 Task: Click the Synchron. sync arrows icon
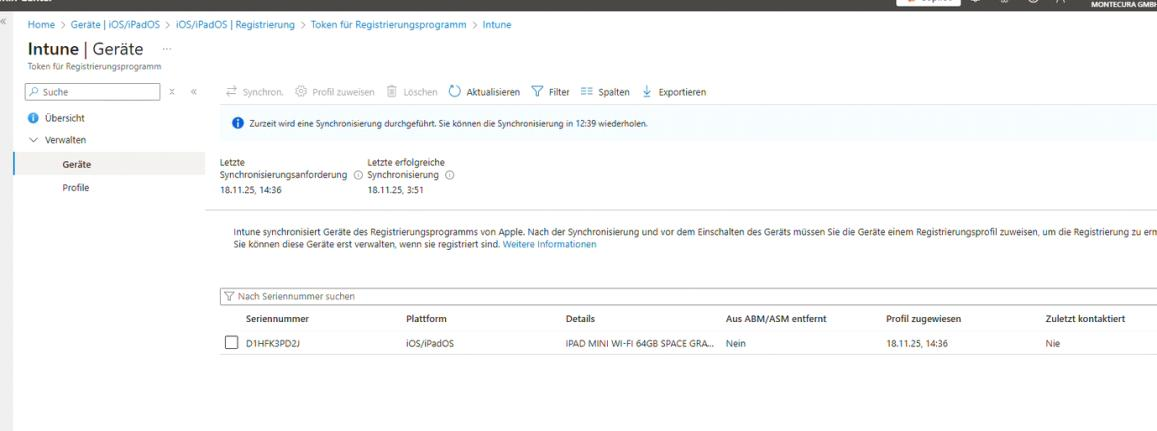click(231, 92)
